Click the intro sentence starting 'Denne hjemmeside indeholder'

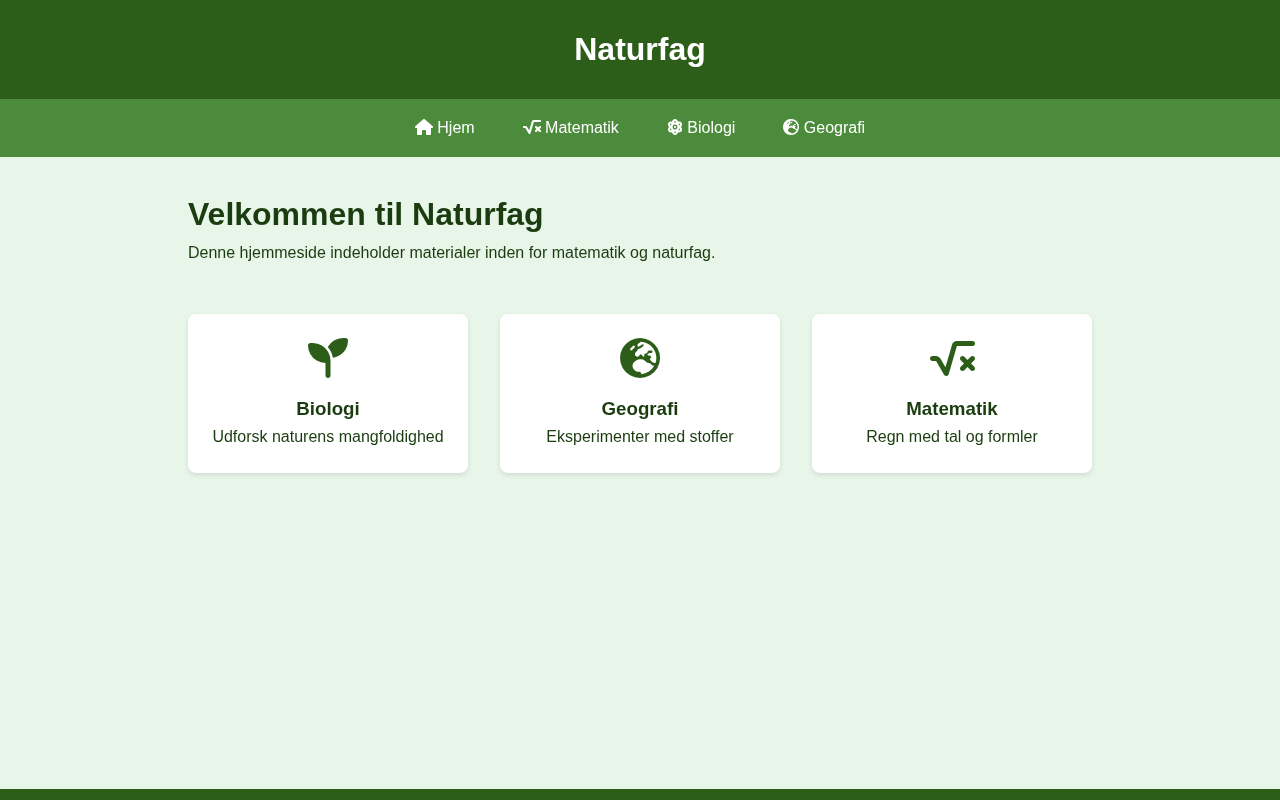tap(452, 253)
